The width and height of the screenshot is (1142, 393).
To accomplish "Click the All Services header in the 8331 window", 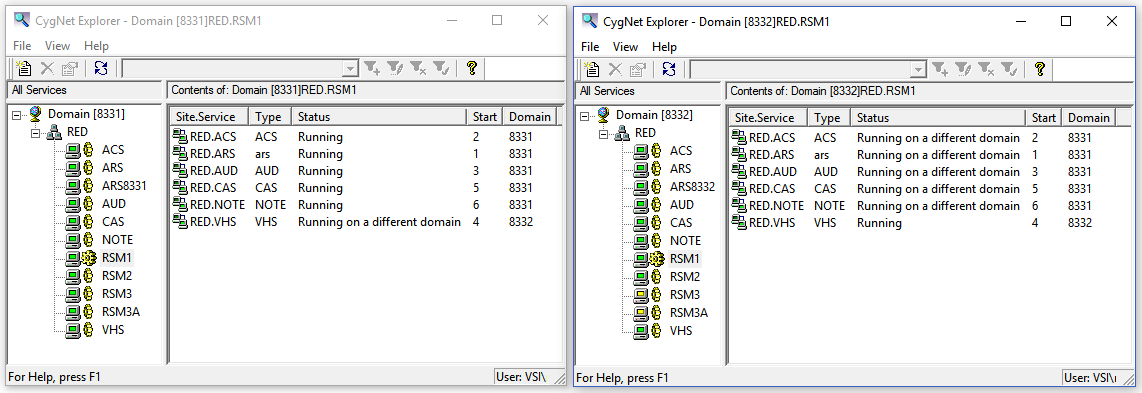I will click(84, 90).
